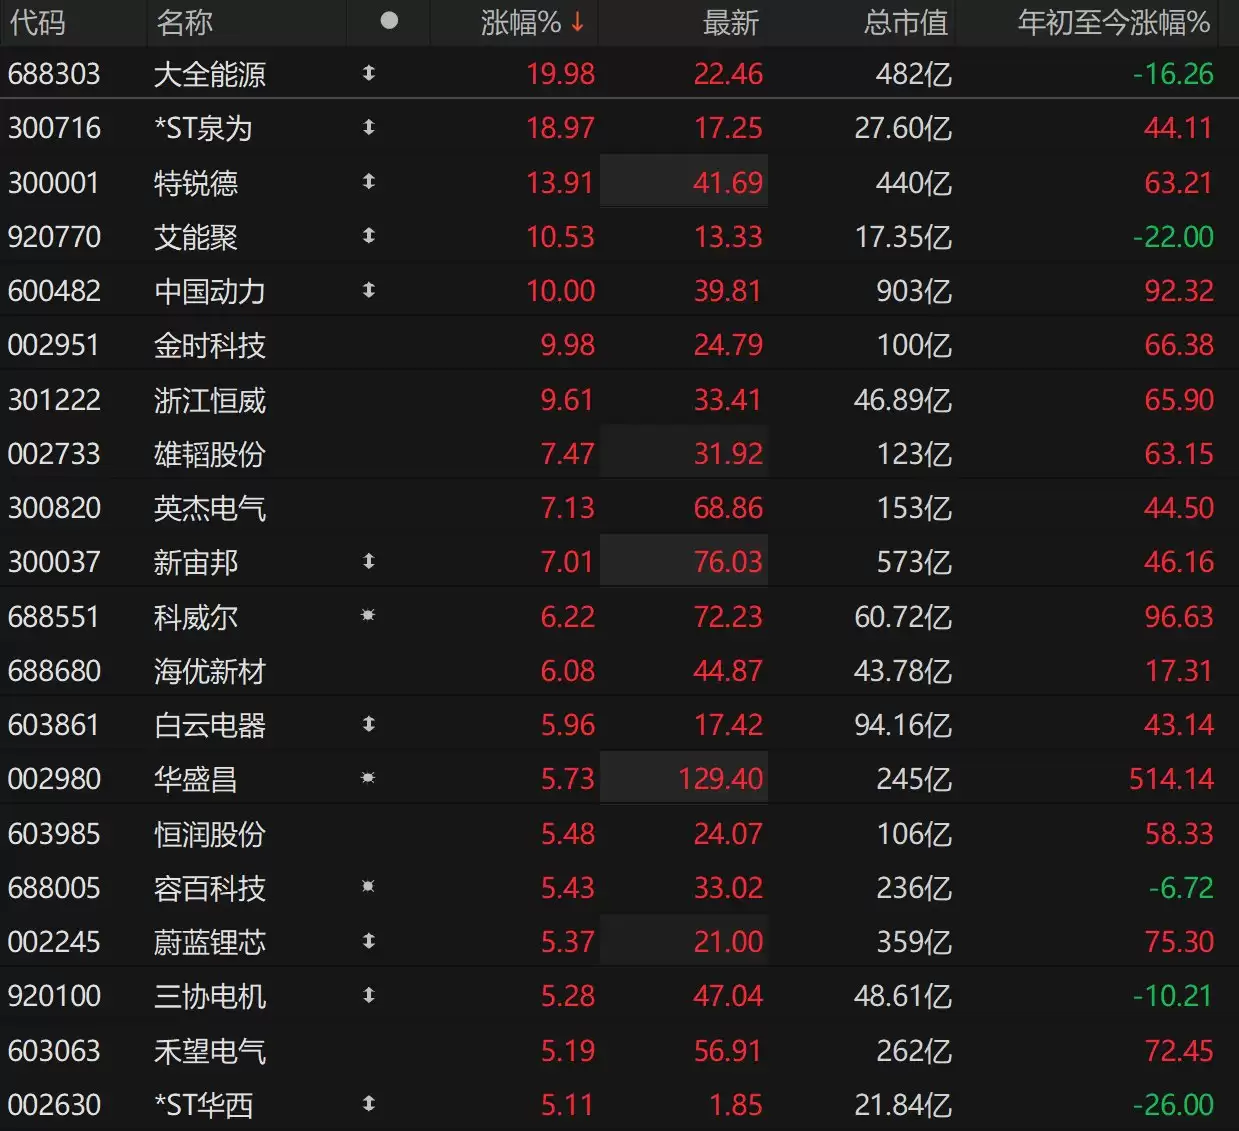The image size is (1239, 1131).
Task: Click stock code 920770
Action: (x=54, y=237)
